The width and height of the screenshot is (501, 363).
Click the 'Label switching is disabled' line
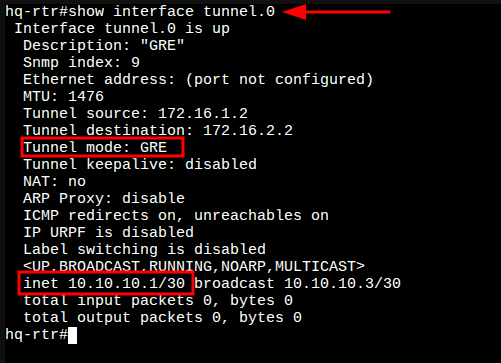click(144, 250)
